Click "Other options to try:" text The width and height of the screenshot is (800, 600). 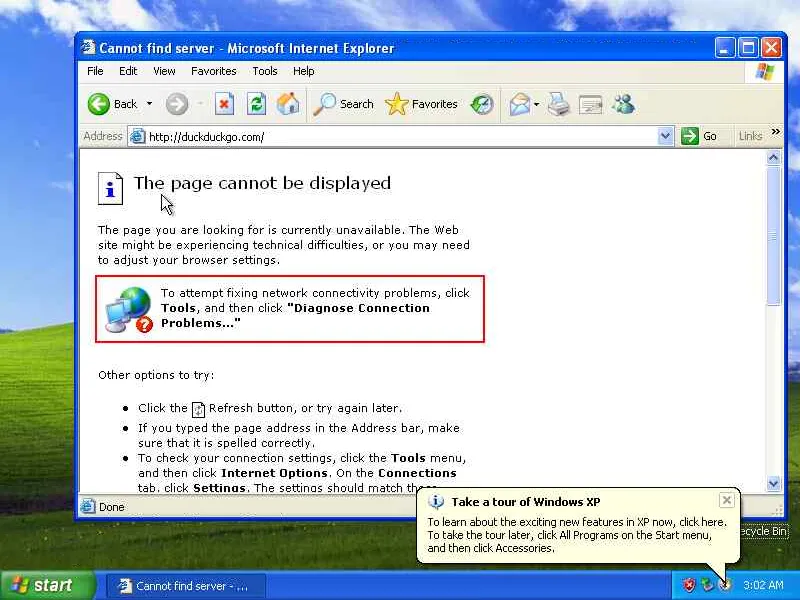tap(156, 375)
